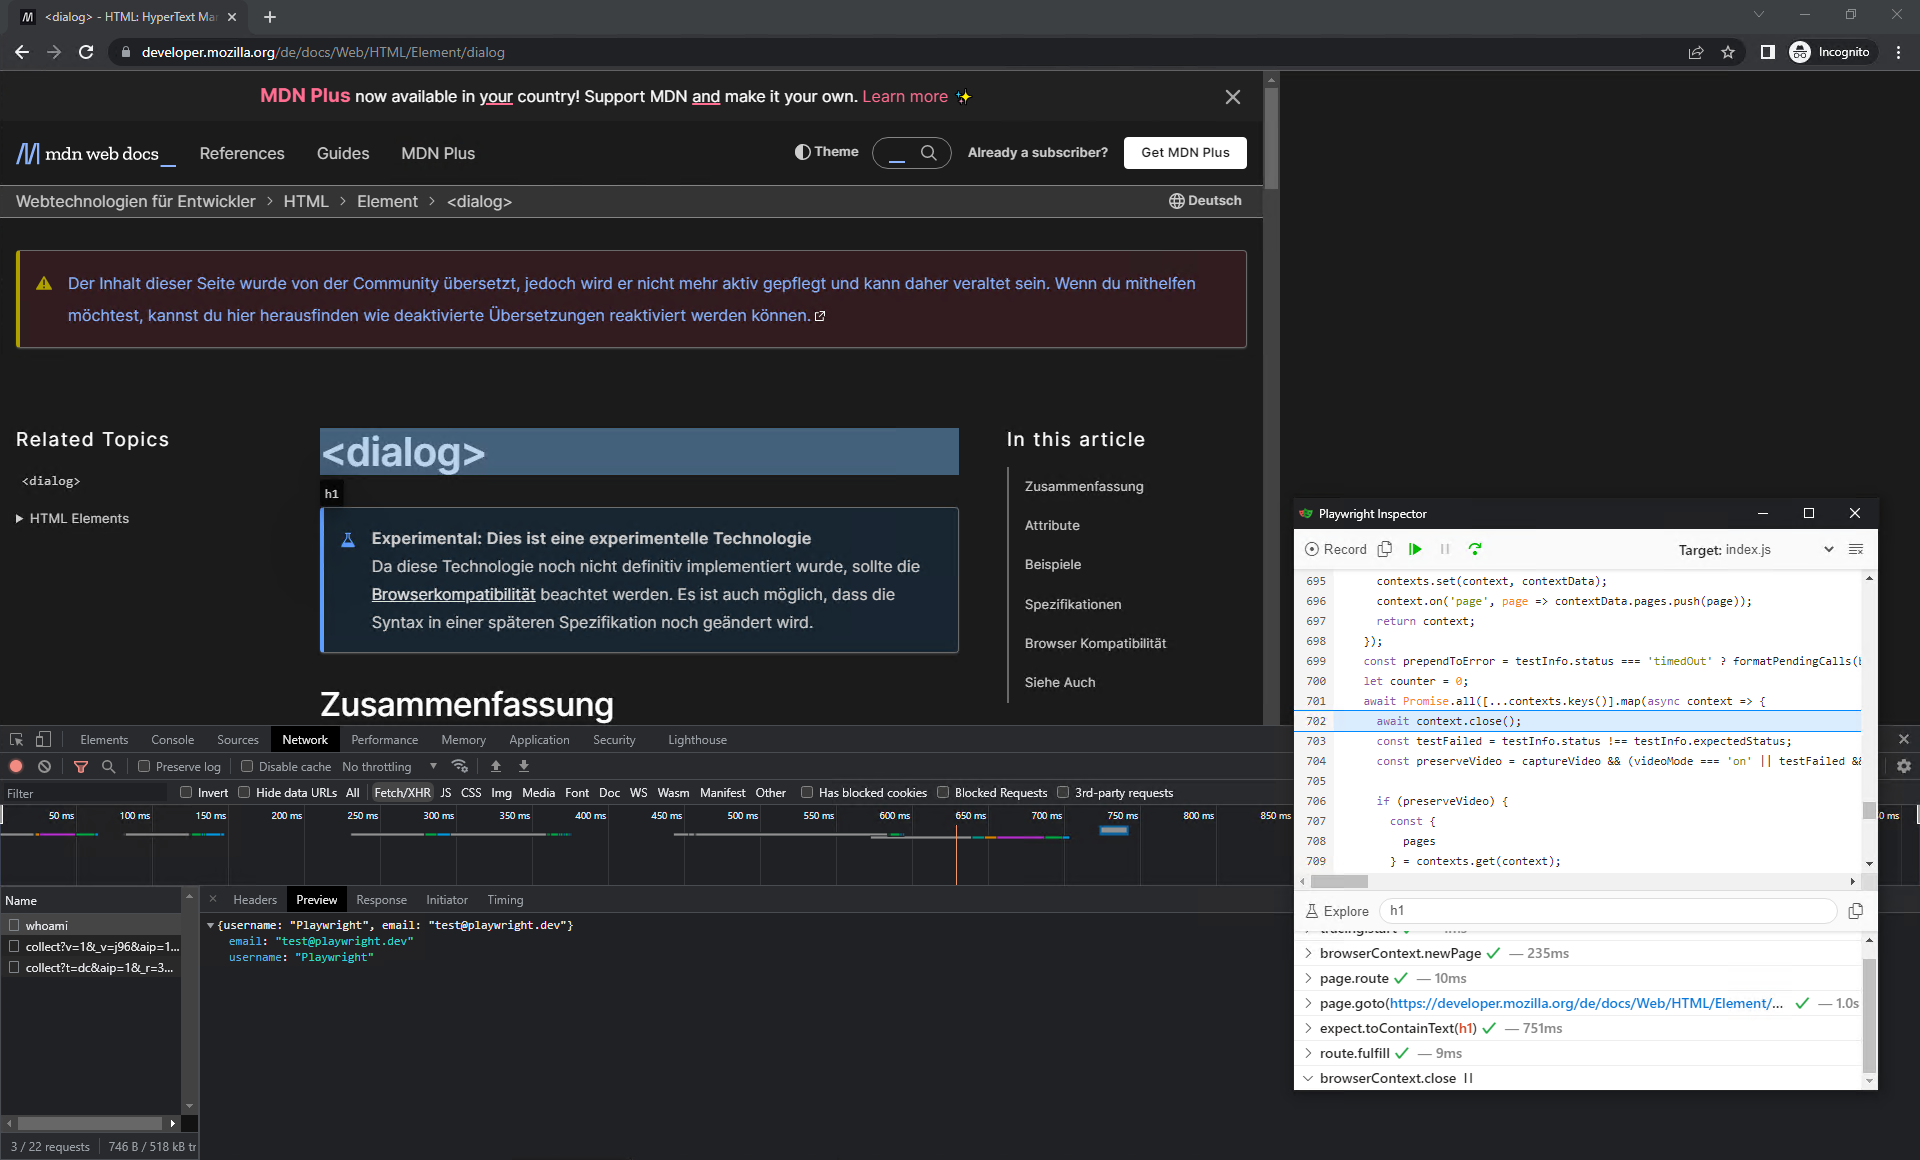
Task: Resume script execution in Playwright Inspector
Action: pyautogui.click(x=1415, y=549)
